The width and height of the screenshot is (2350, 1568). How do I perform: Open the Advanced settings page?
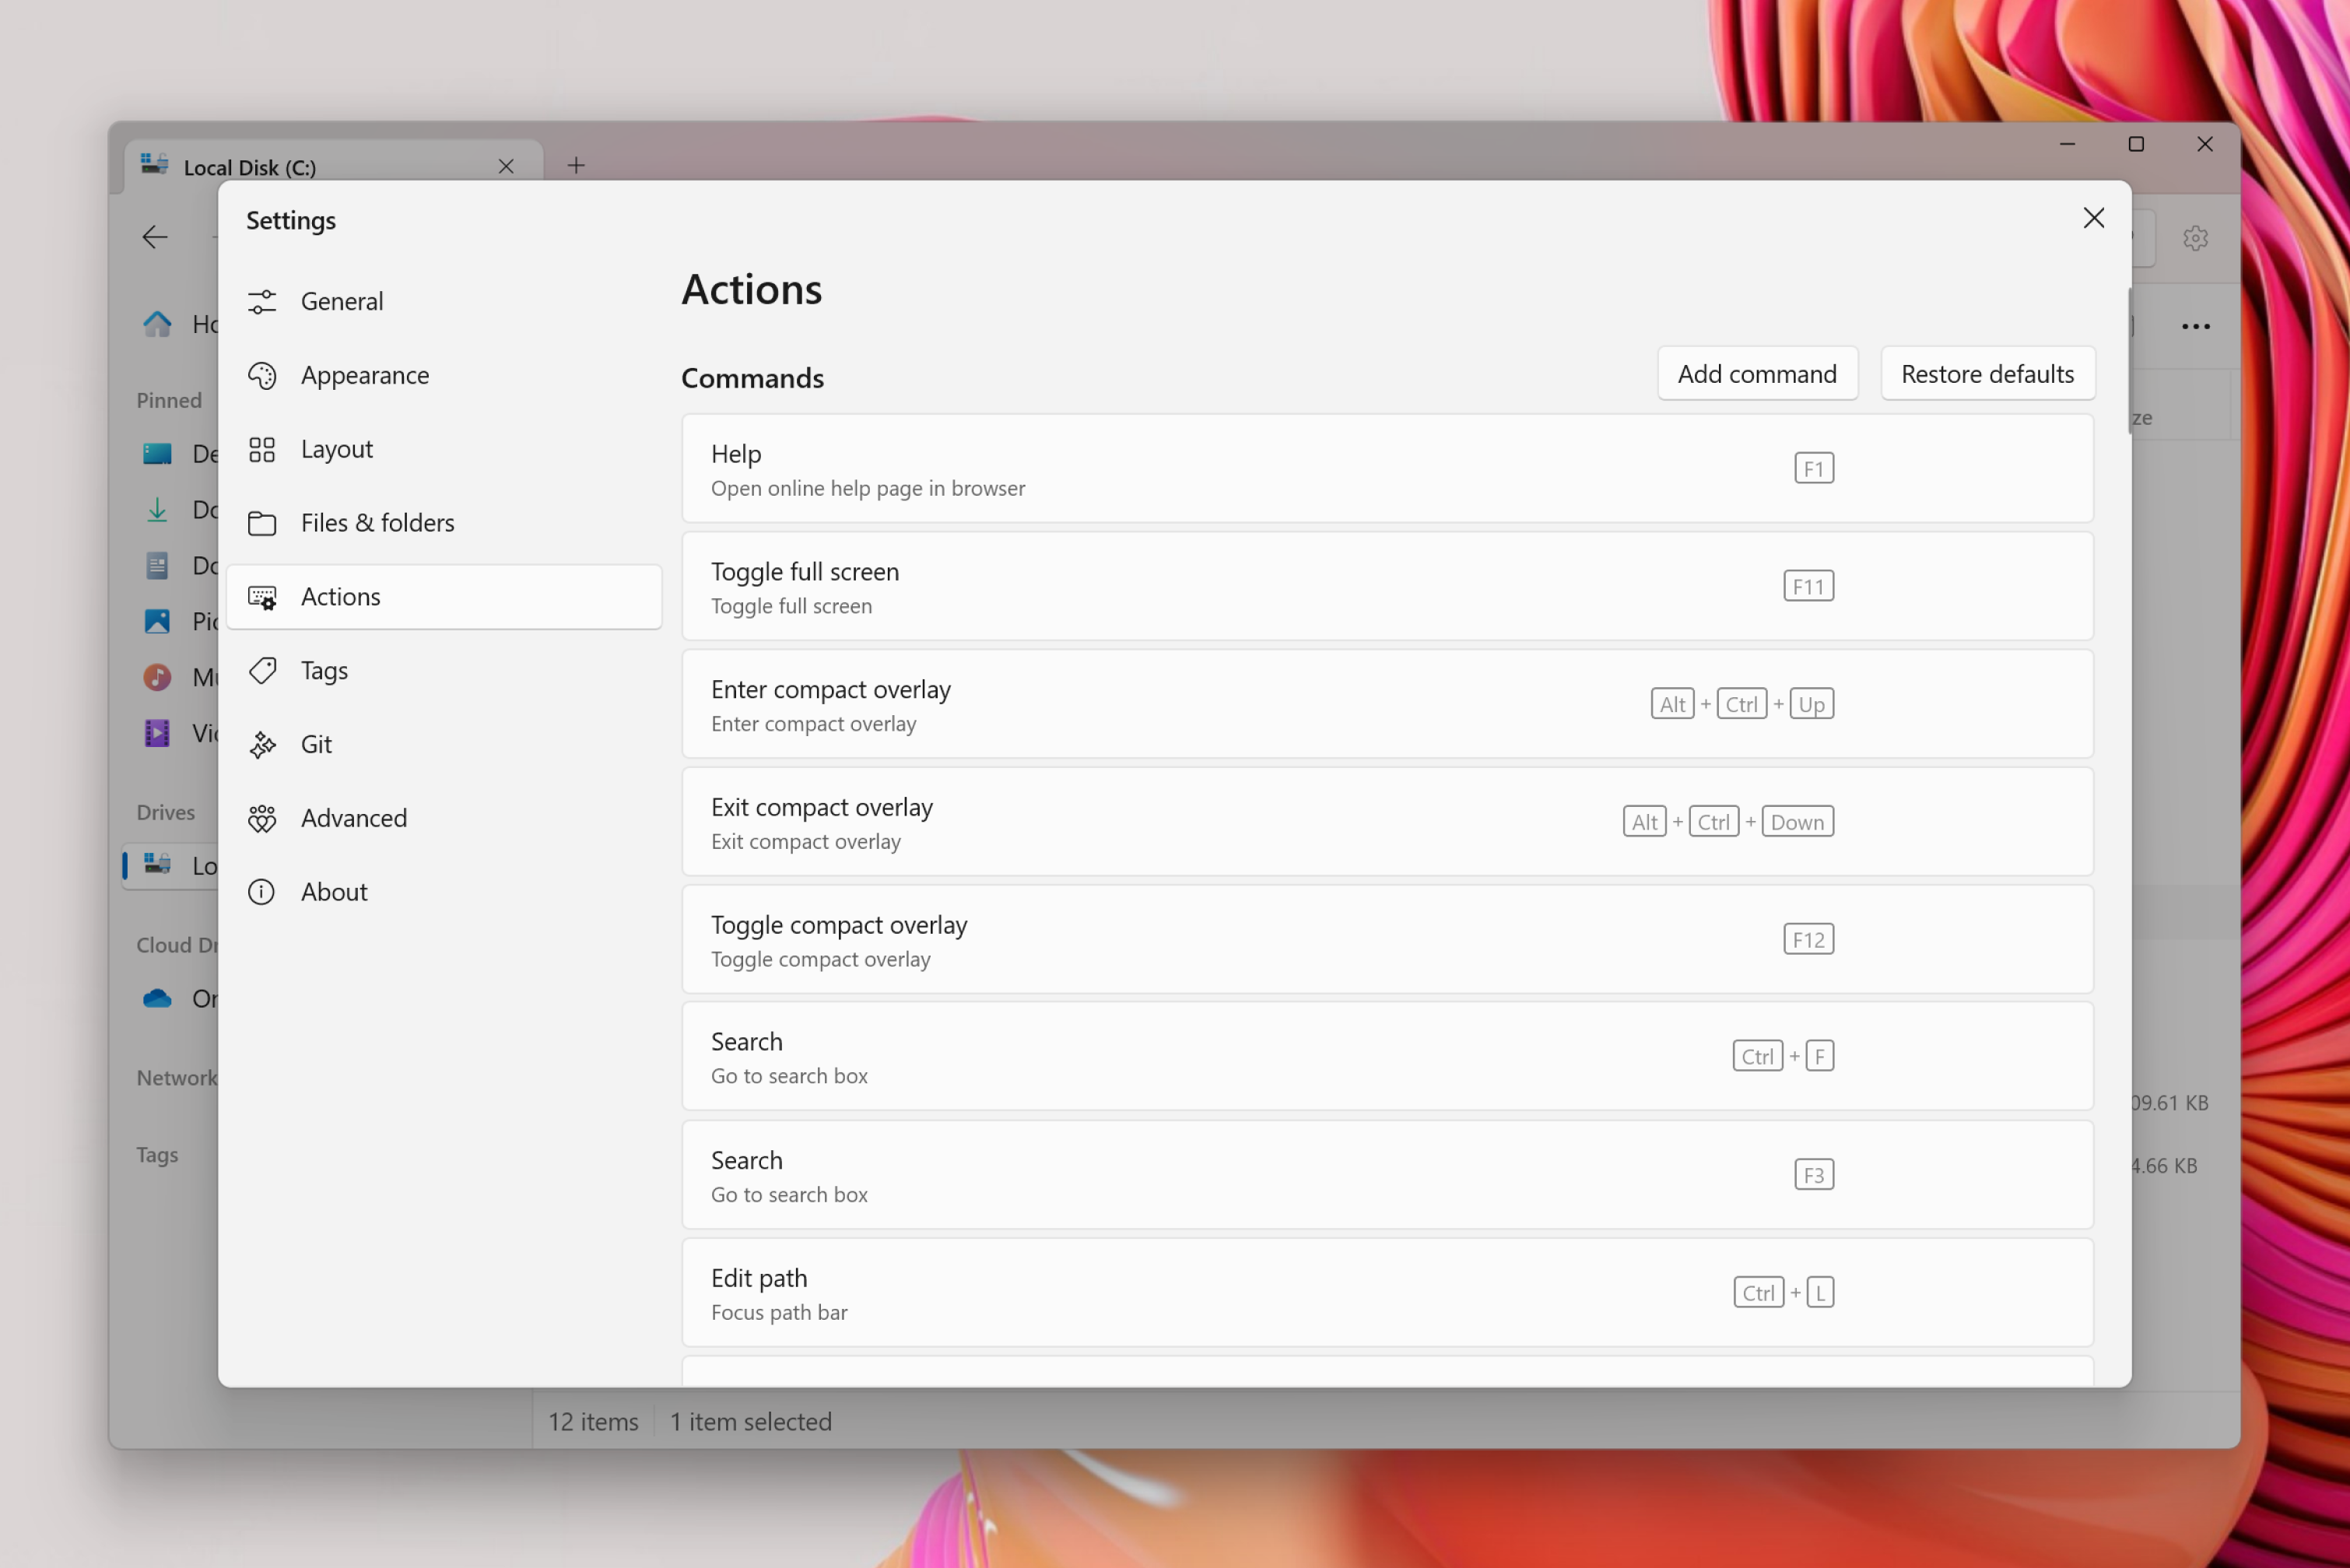[353, 817]
